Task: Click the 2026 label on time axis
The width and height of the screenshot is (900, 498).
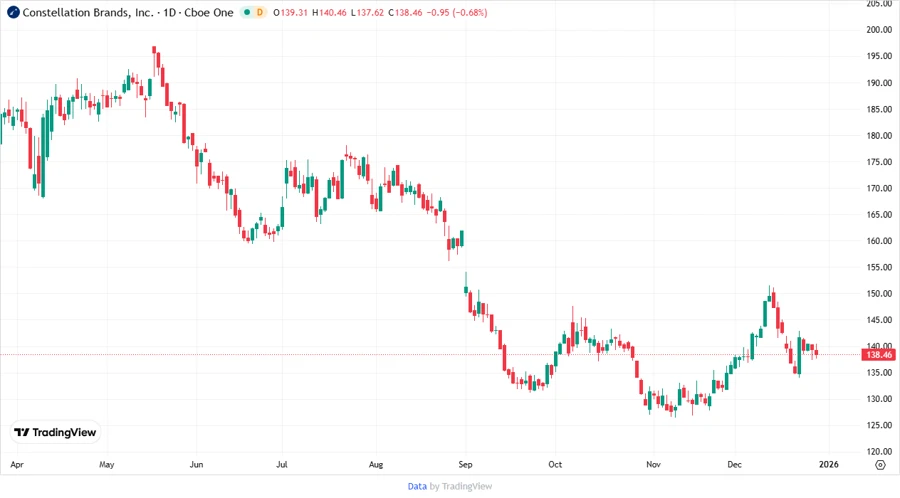Action: point(829,464)
